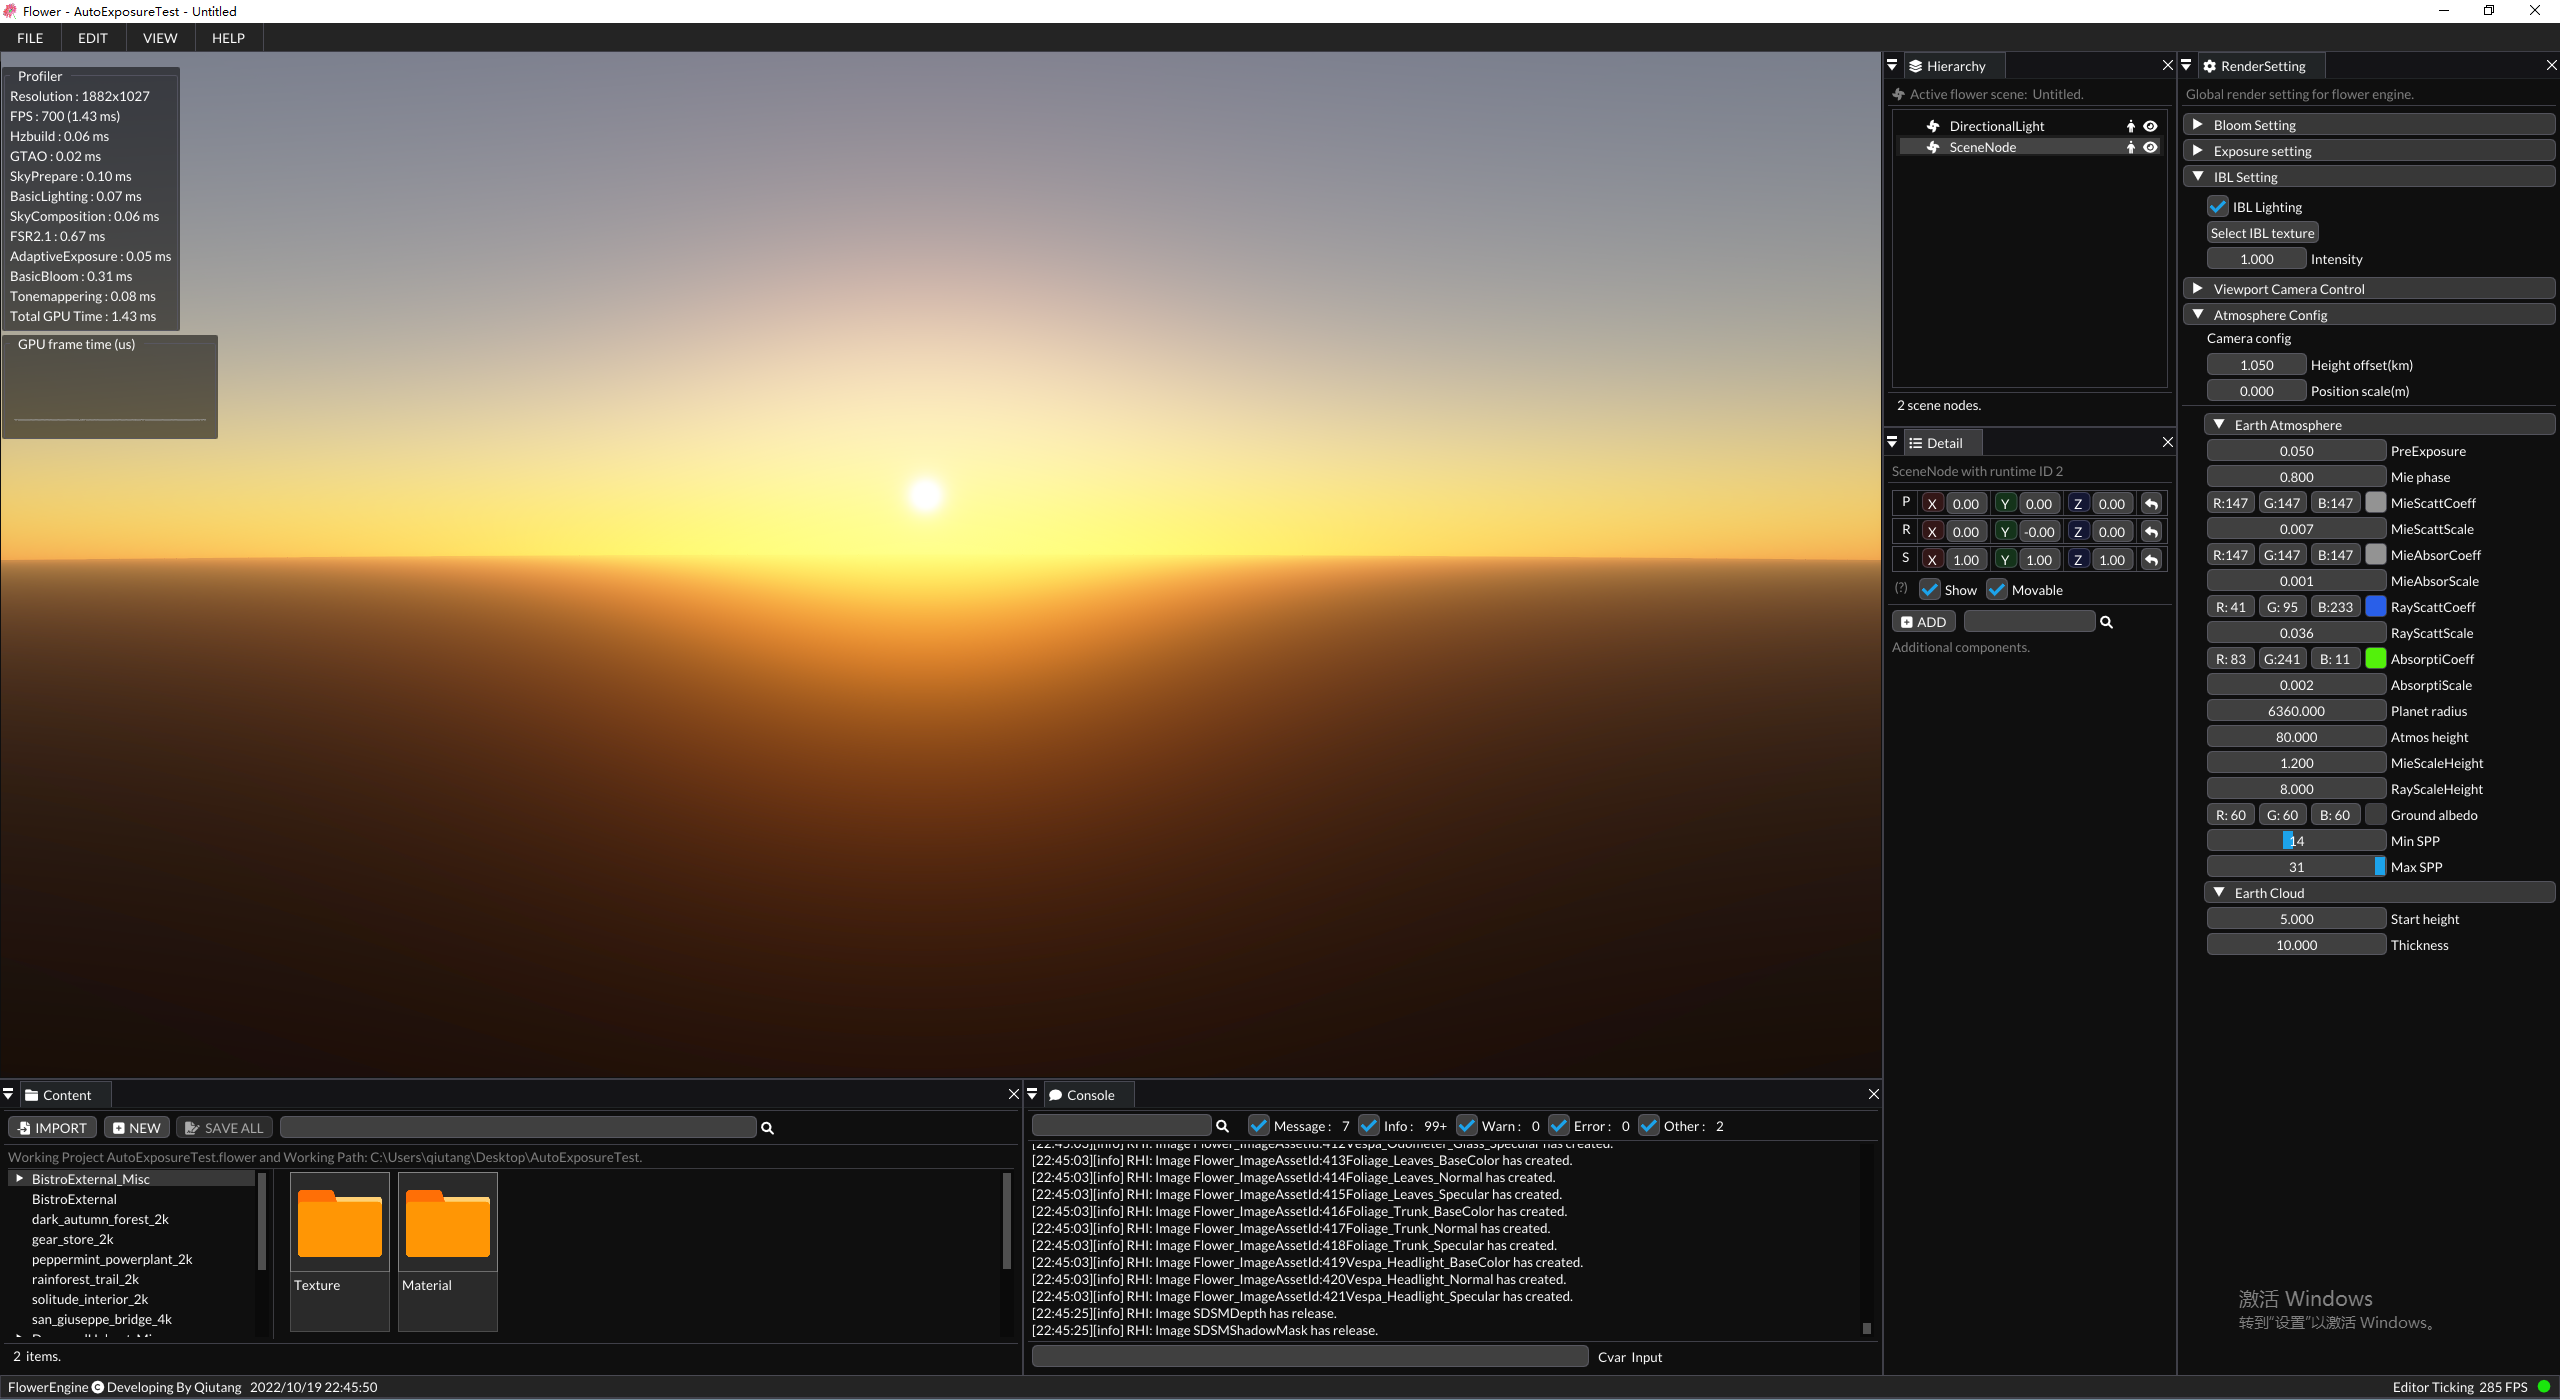
Task: Click DirectionalLight eye visibility icon
Action: click(x=2150, y=126)
